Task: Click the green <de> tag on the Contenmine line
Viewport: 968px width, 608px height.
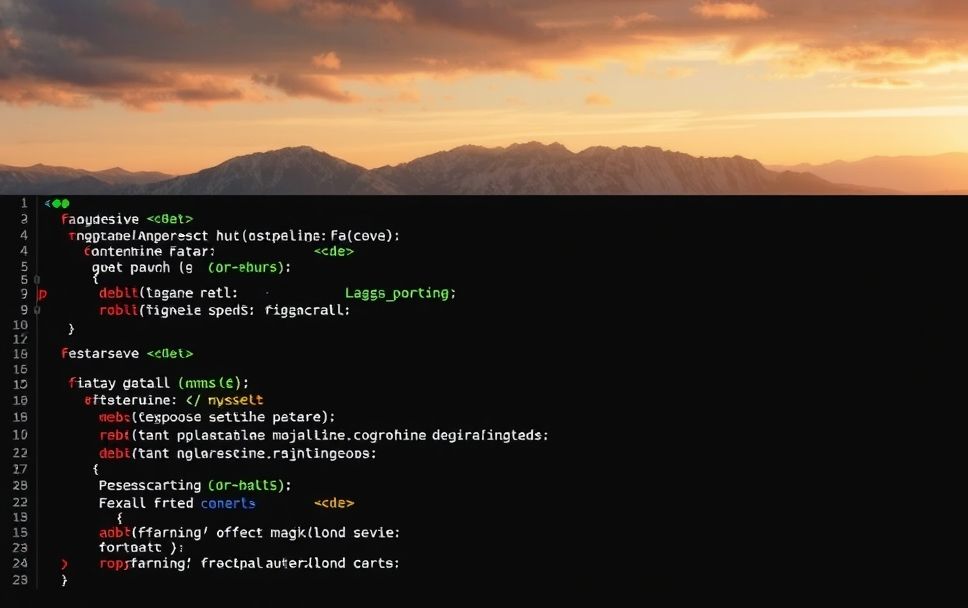Action: pos(333,251)
